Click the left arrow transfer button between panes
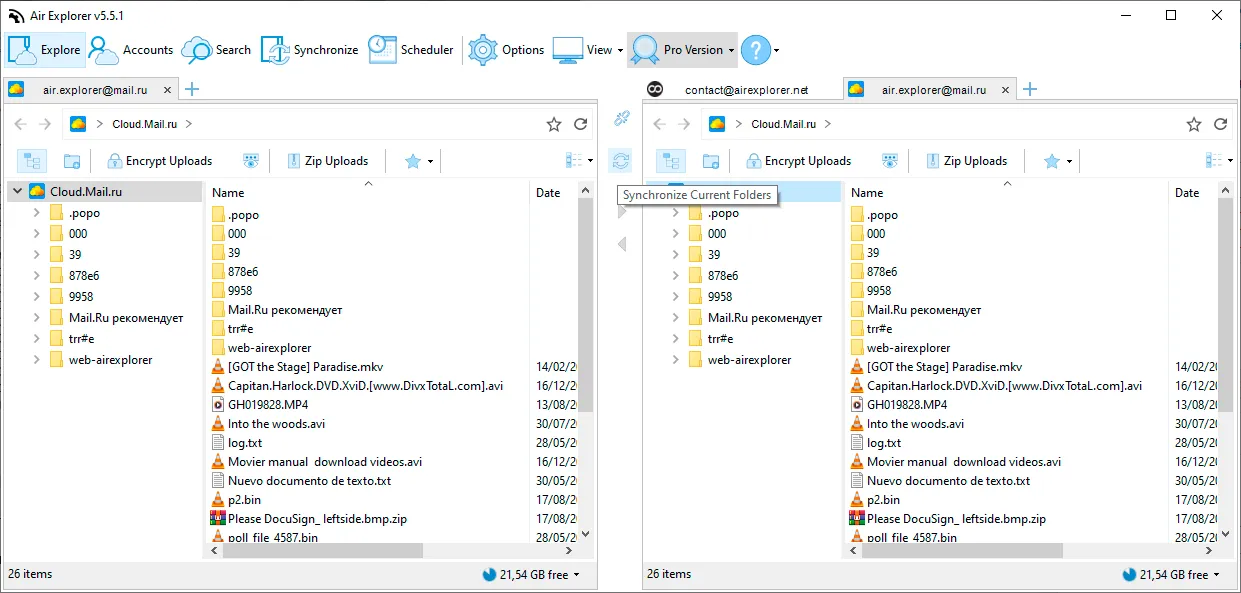The image size is (1241, 593). [x=621, y=245]
